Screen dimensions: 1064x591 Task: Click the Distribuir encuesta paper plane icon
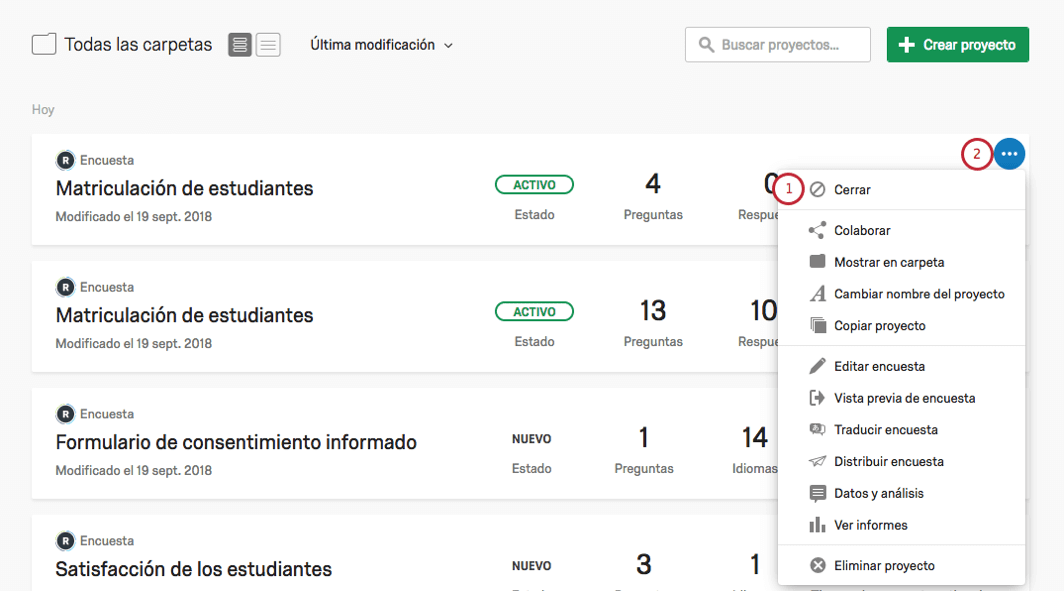point(818,461)
